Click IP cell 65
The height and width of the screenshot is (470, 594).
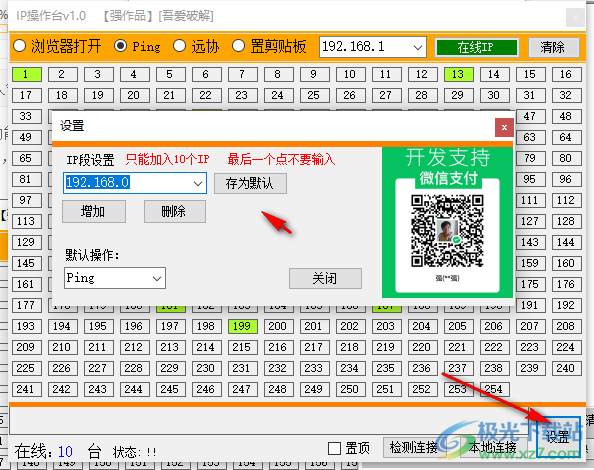pyautogui.click(x=27, y=158)
